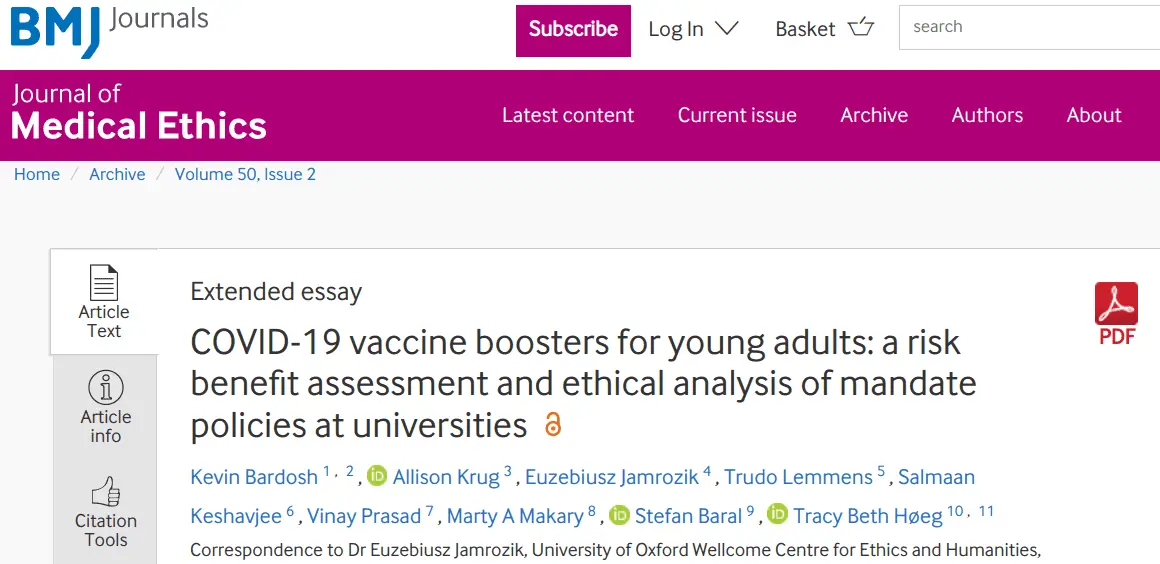Open Allison Krug's ORCID icon
The image size is (1160, 564).
coord(377,476)
